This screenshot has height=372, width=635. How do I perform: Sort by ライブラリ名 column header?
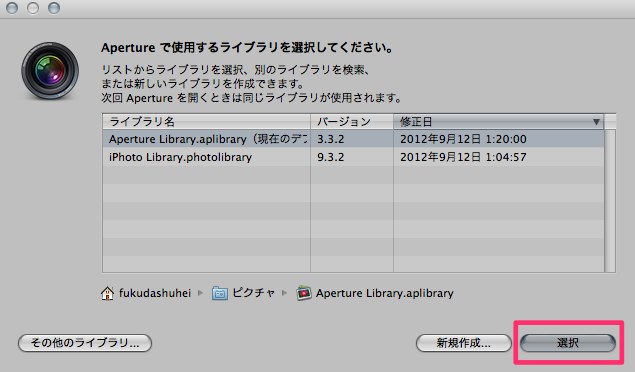[206, 121]
